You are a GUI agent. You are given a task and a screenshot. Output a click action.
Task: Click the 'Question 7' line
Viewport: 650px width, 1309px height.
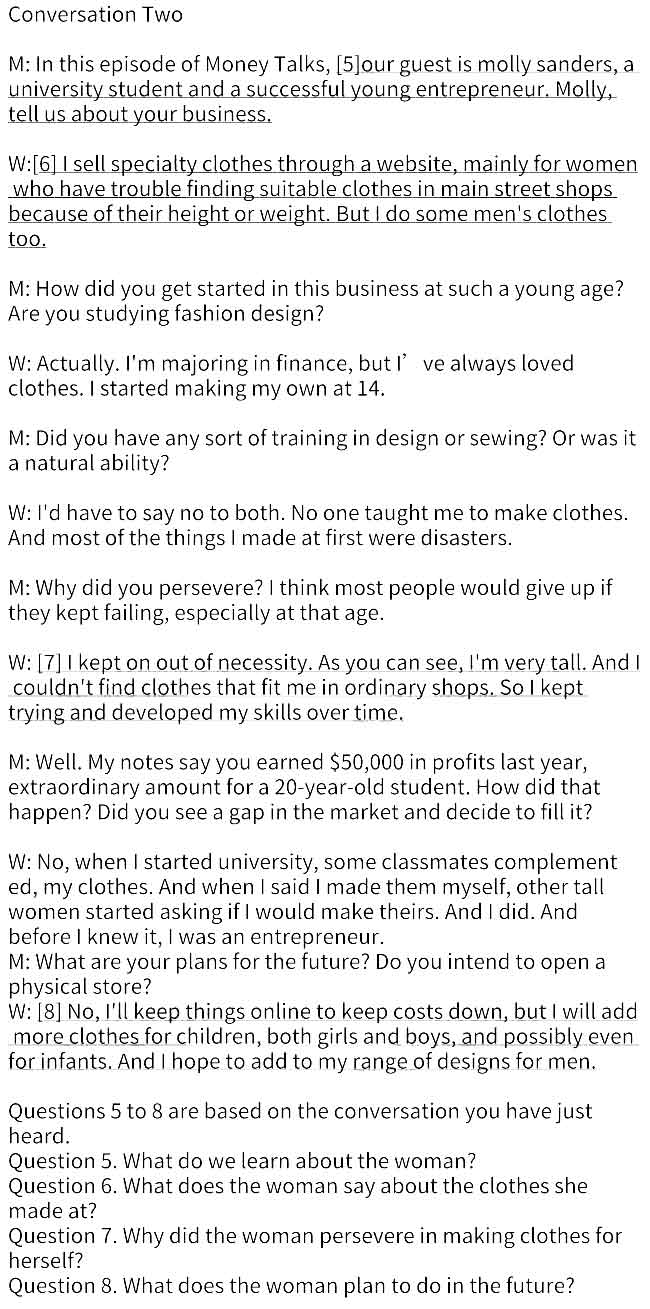coord(315,1248)
